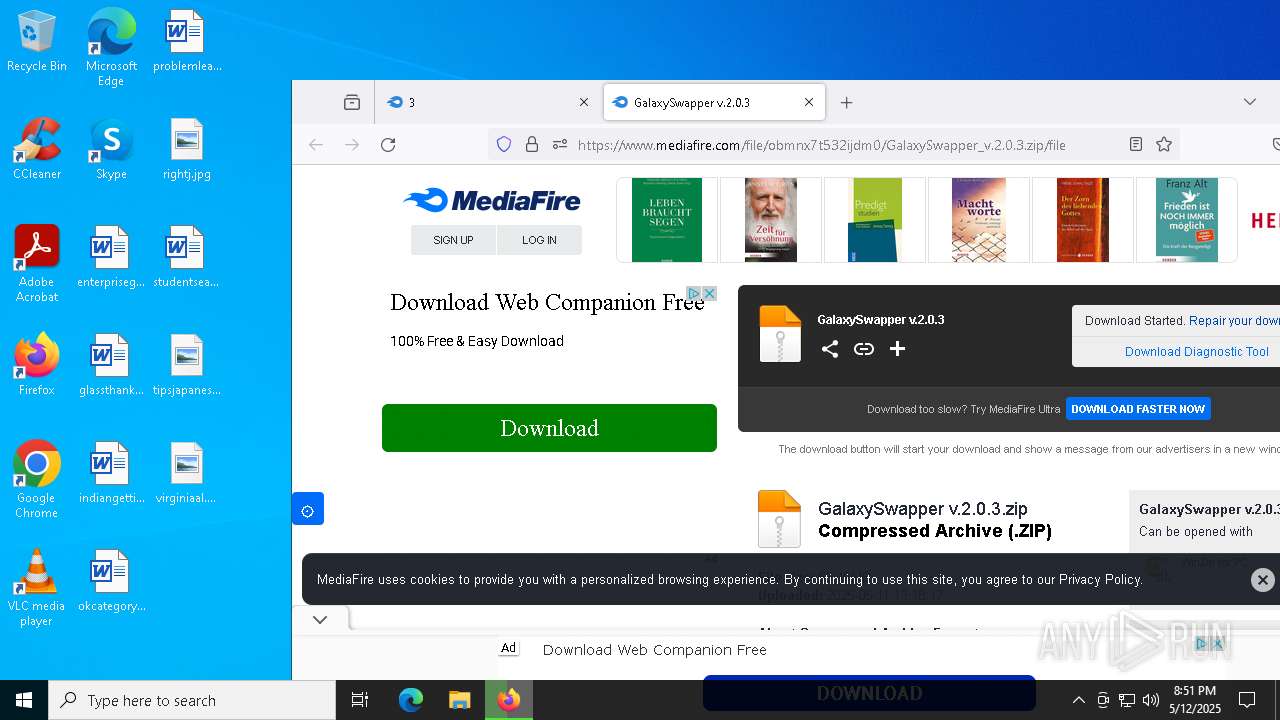Open VLC media player desktop shortcut
The height and width of the screenshot is (720, 1280).
click(37, 588)
